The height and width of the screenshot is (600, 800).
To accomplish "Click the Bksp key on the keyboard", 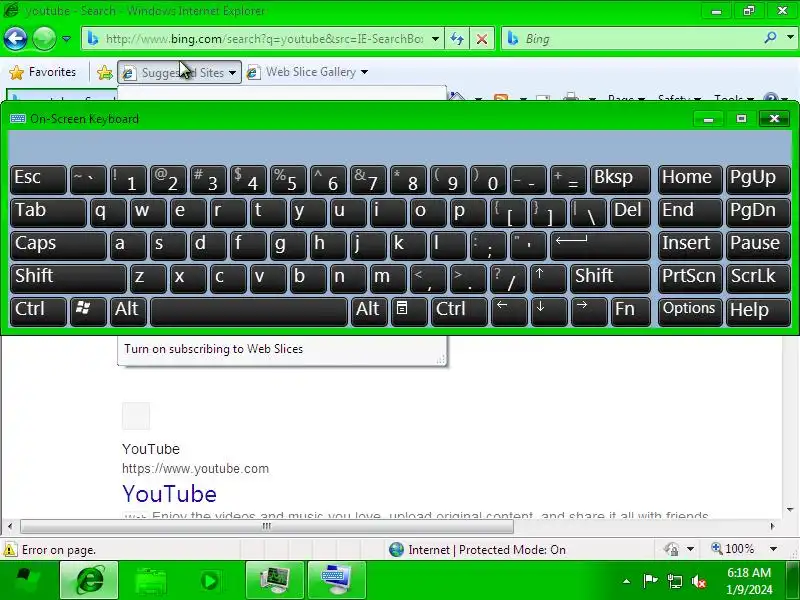I will pyautogui.click(x=620, y=180).
